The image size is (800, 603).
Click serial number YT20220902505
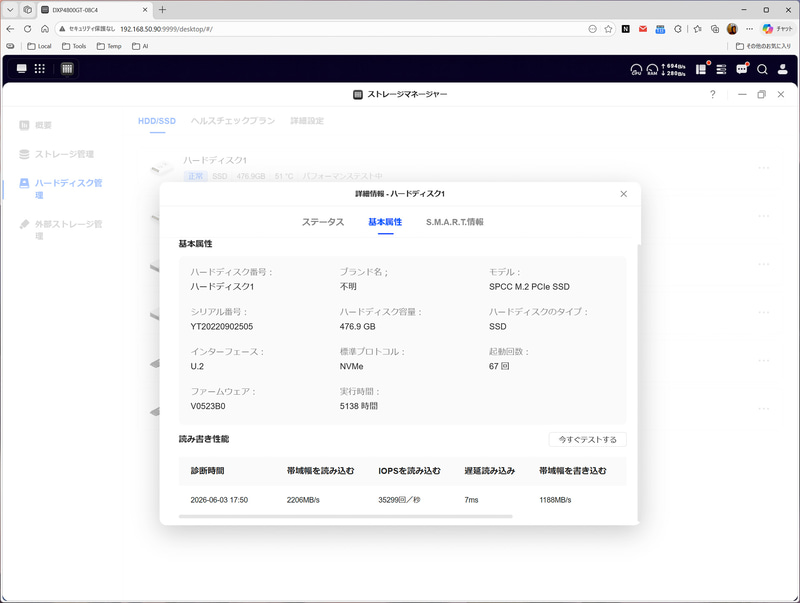point(221,326)
